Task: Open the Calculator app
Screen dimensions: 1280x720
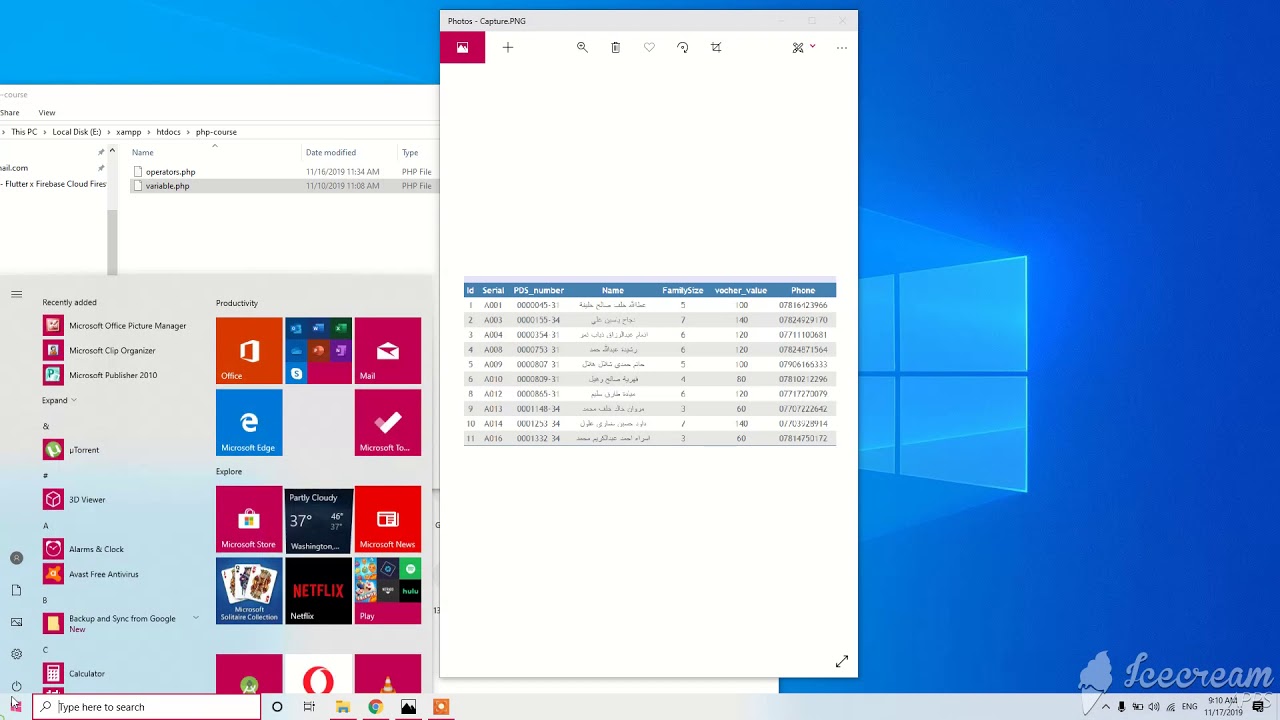Action: pyautogui.click(x=75, y=673)
